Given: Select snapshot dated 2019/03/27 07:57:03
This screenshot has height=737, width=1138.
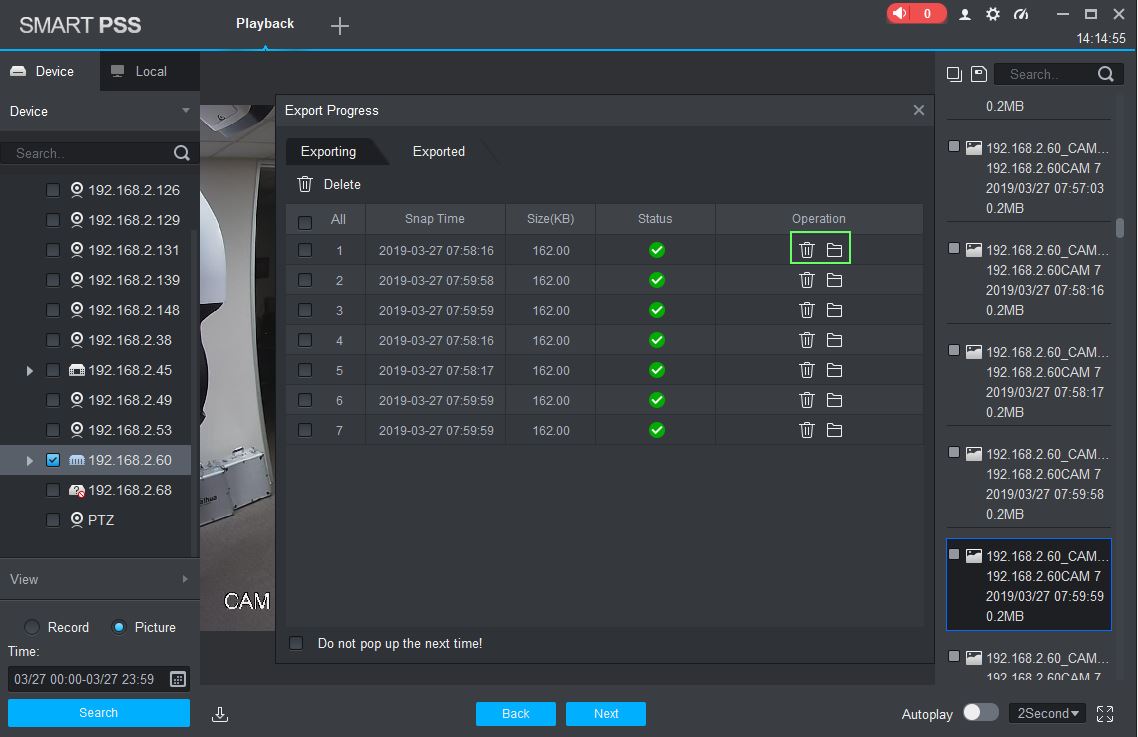Looking at the screenshot, I should point(1028,178).
